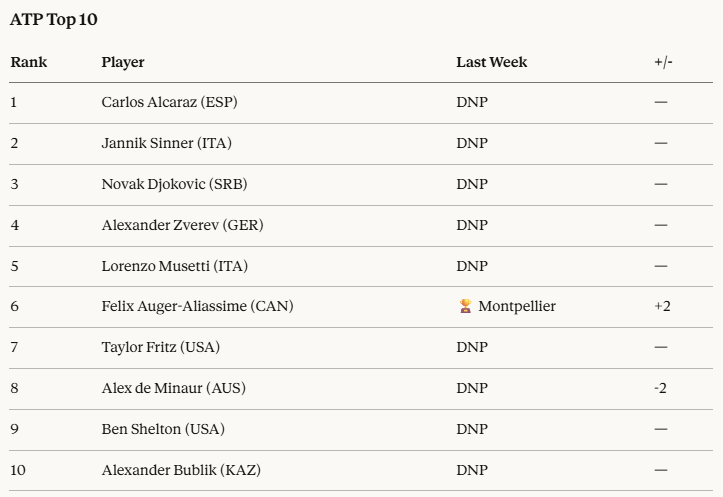Select Taylor Fritz (USA) player name
The width and height of the screenshot is (723, 497).
(161, 347)
